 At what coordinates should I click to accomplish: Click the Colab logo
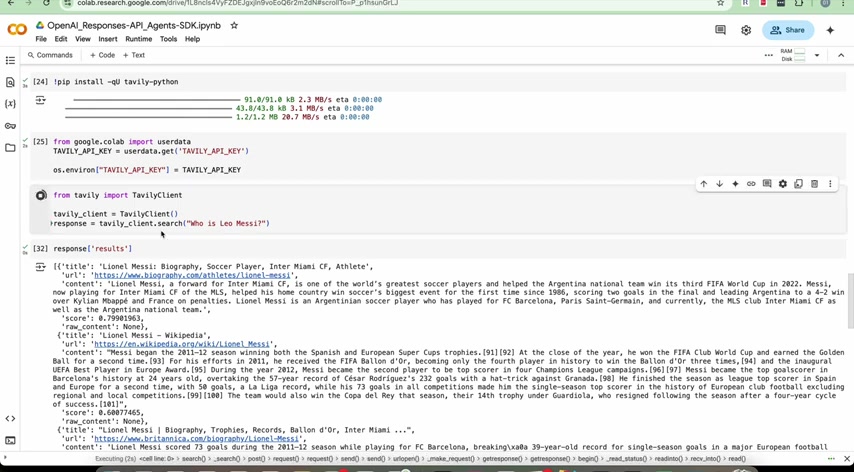(17, 30)
